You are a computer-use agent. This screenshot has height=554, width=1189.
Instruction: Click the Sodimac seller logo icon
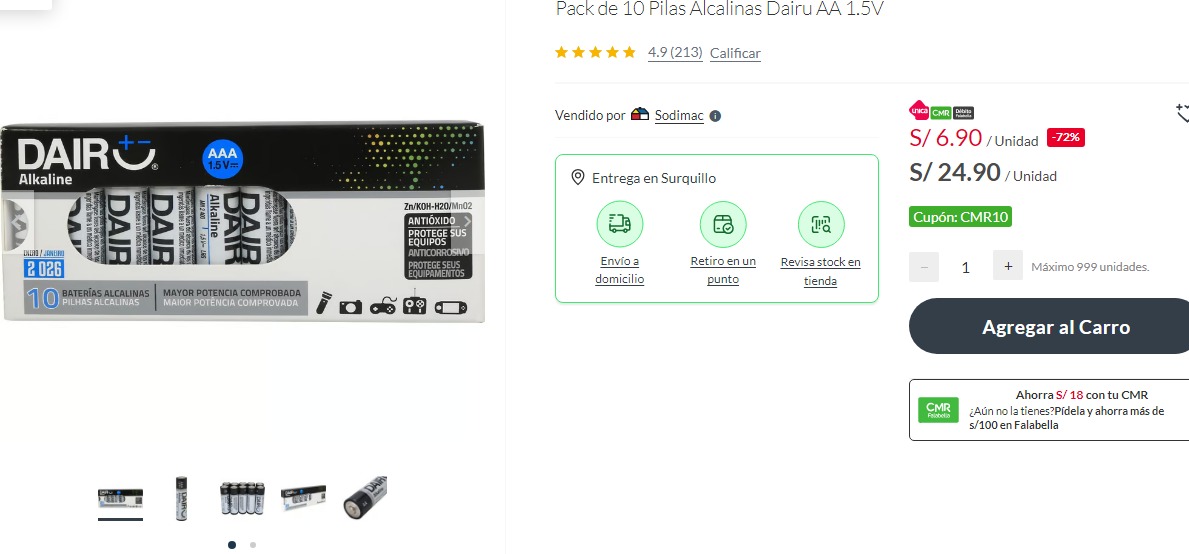[640, 114]
